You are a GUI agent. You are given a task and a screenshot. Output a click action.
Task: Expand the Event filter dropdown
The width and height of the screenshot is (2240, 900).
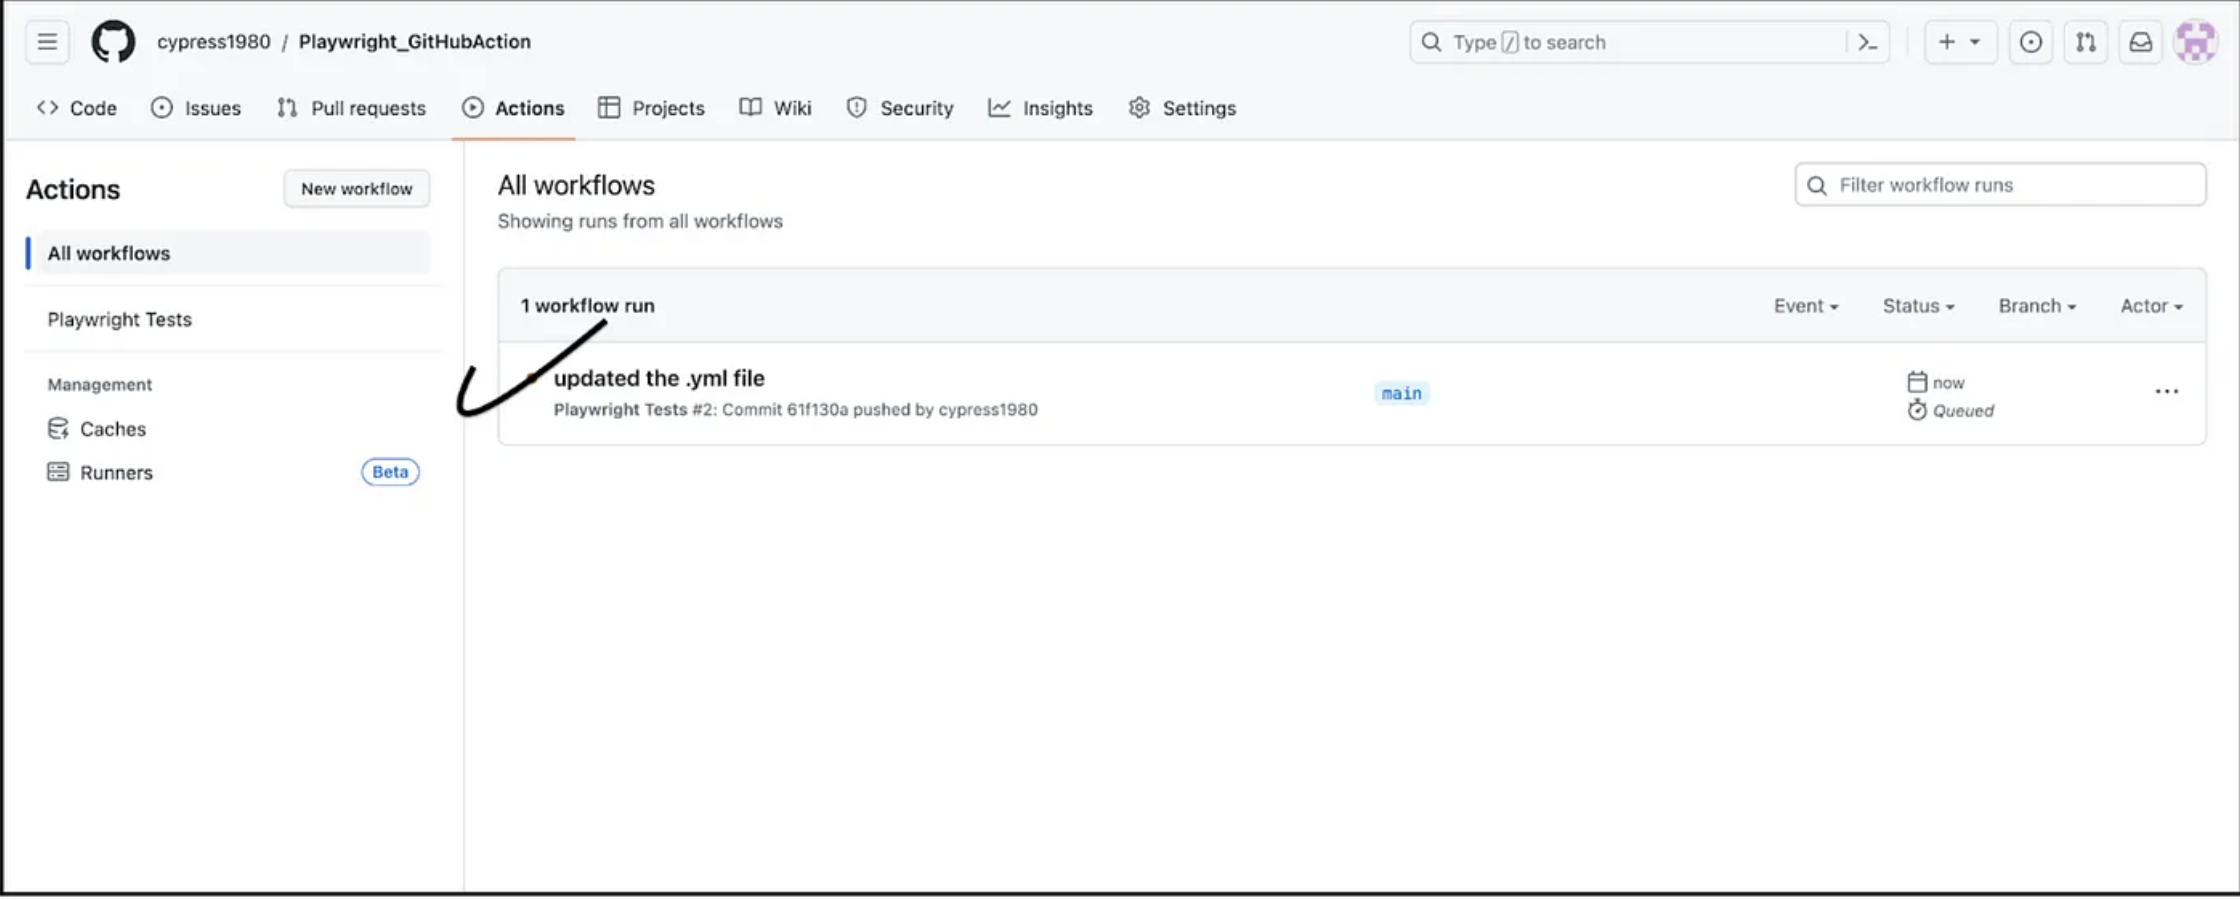(1806, 306)
